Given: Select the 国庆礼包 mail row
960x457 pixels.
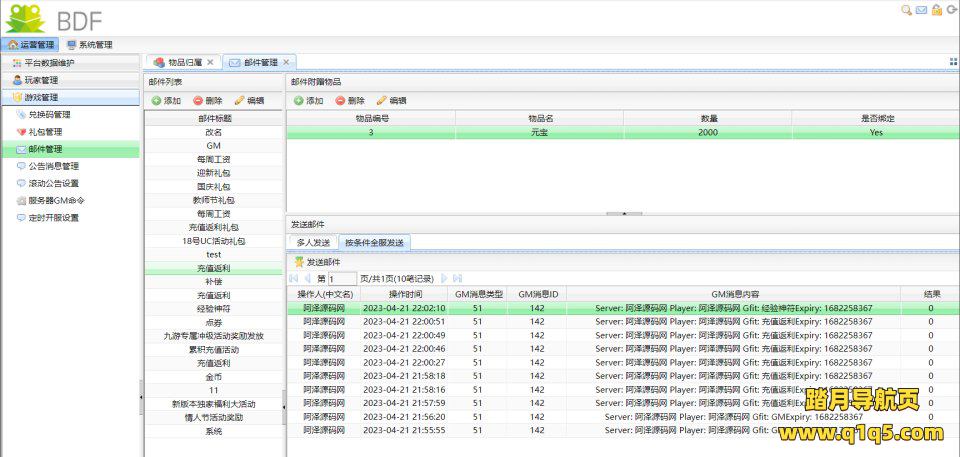Looking at the screenshot, I should coord(214,186).
